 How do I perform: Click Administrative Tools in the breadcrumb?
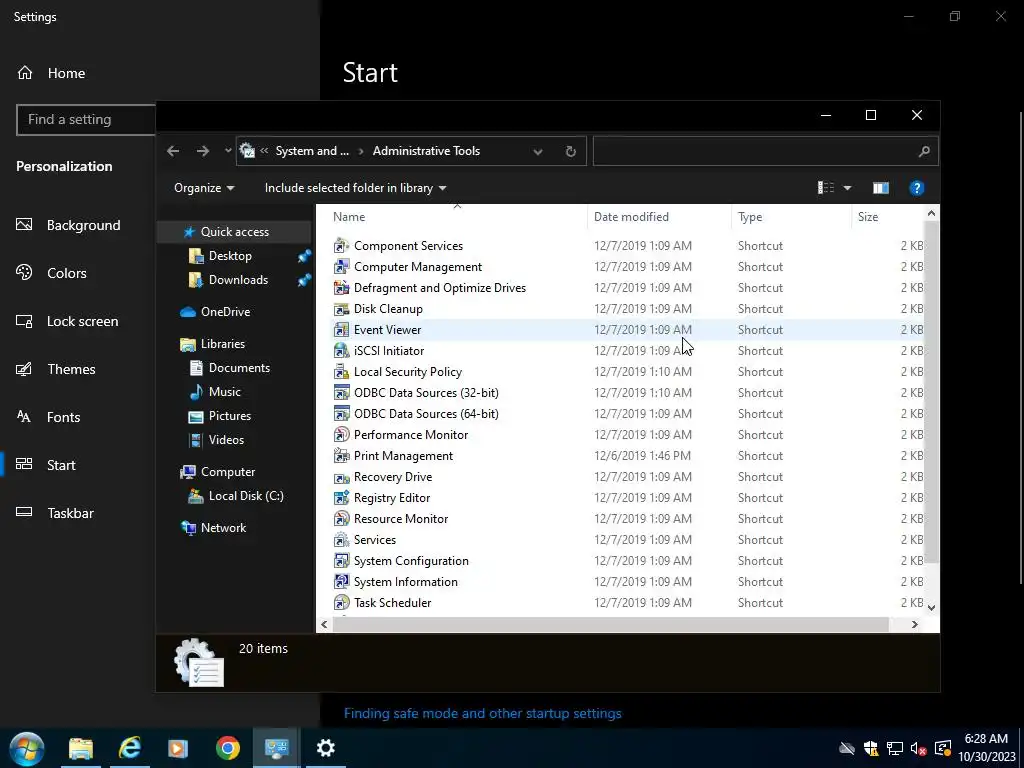pyautogui.click(x=426, y=151)
